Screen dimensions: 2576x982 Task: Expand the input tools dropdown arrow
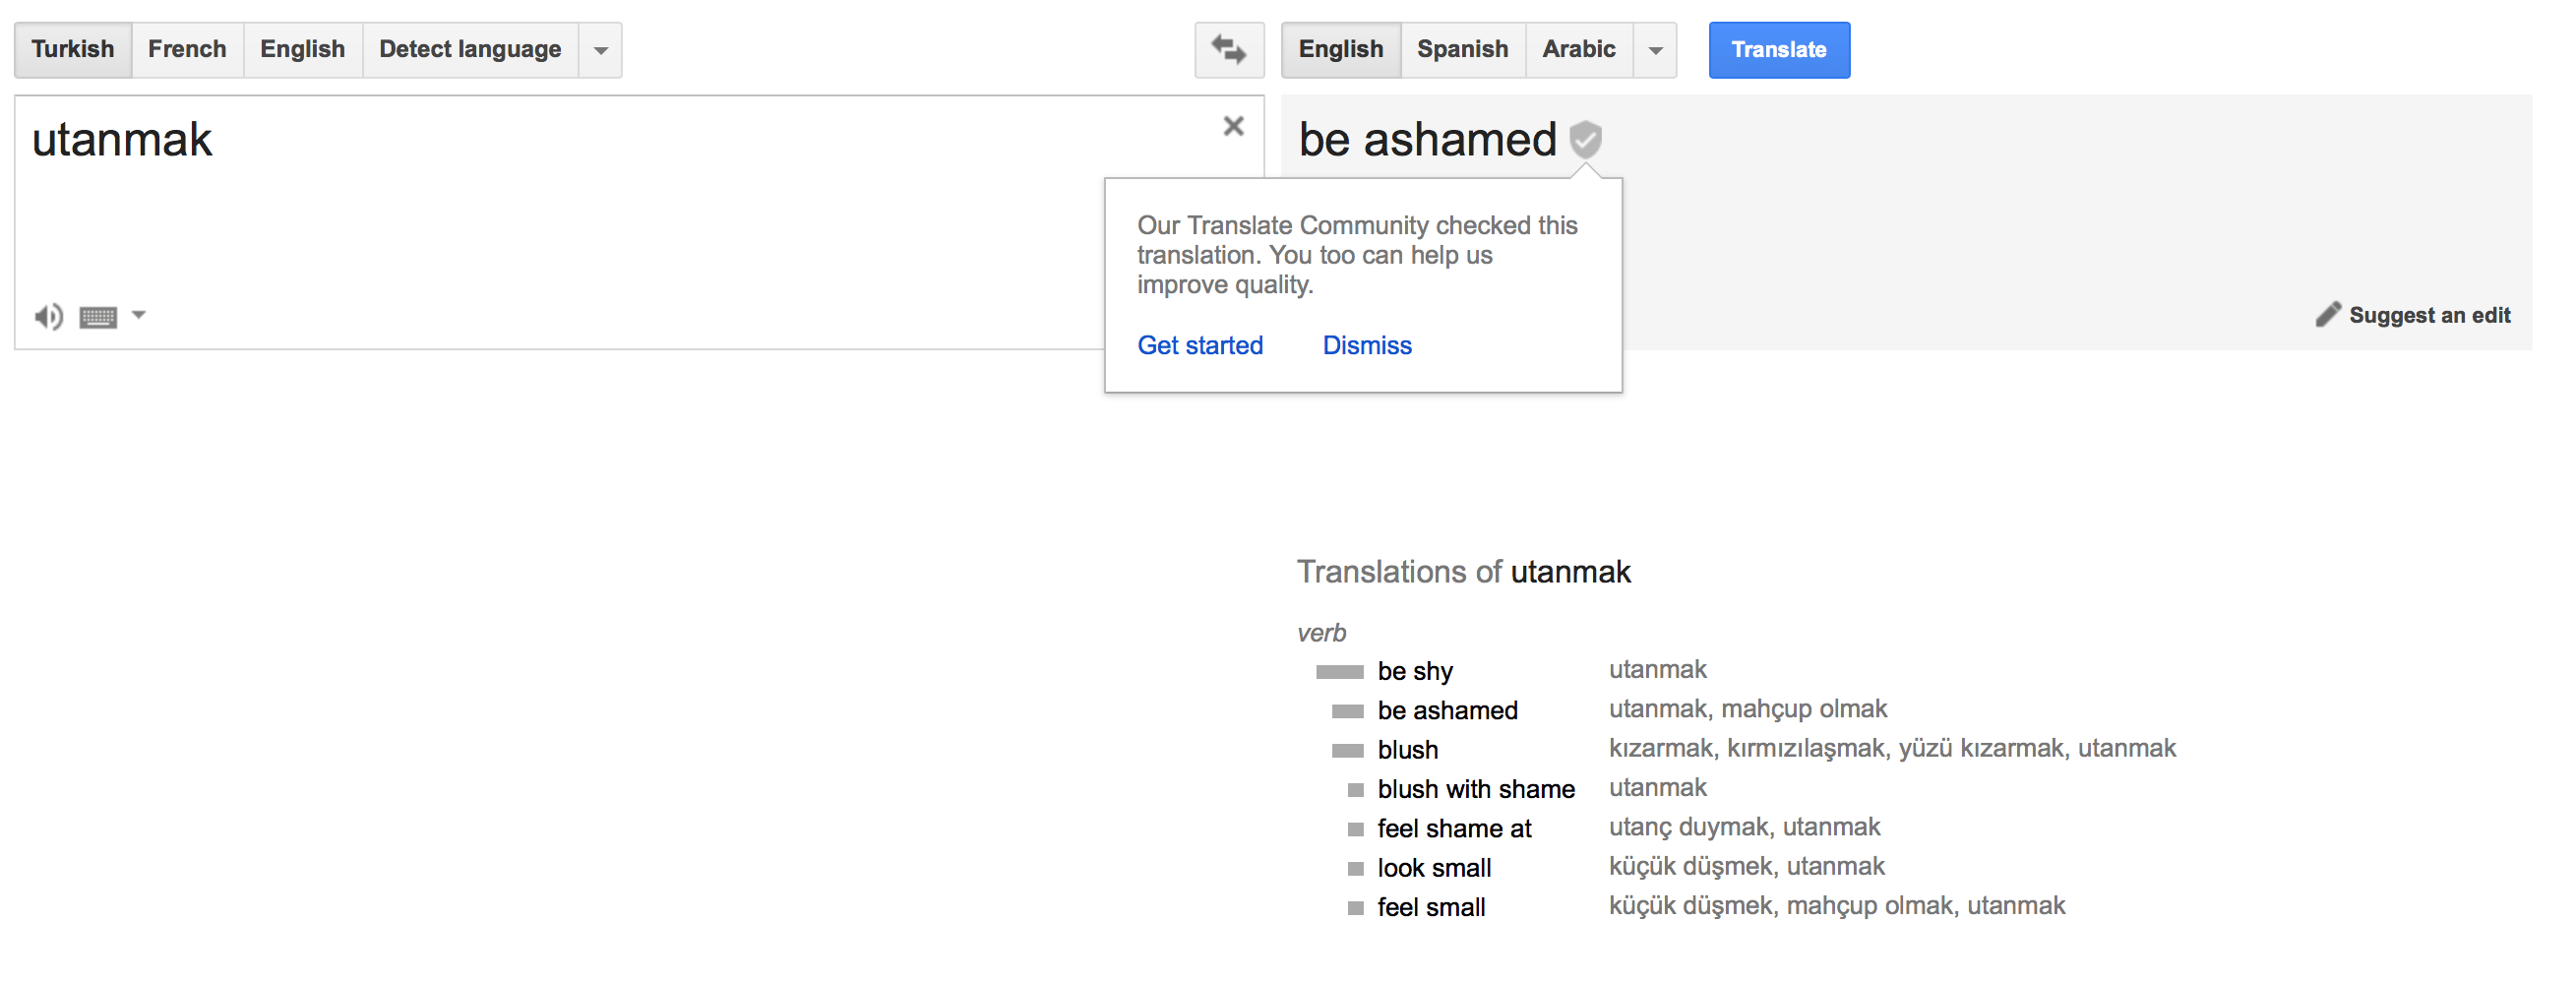pyautogui.click(x=139, y=315)
